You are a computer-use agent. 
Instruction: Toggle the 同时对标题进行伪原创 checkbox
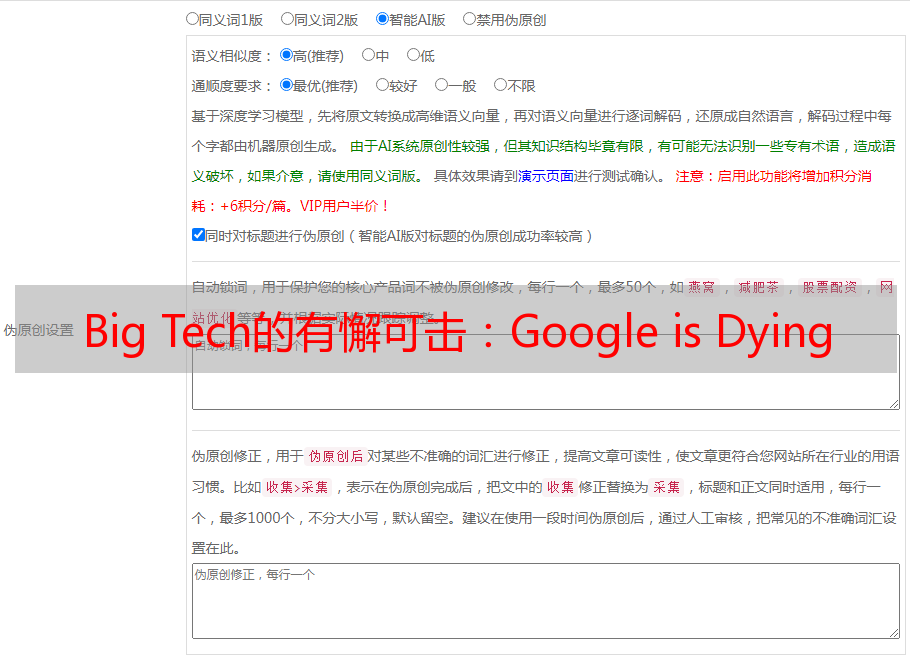pos(198,235)
